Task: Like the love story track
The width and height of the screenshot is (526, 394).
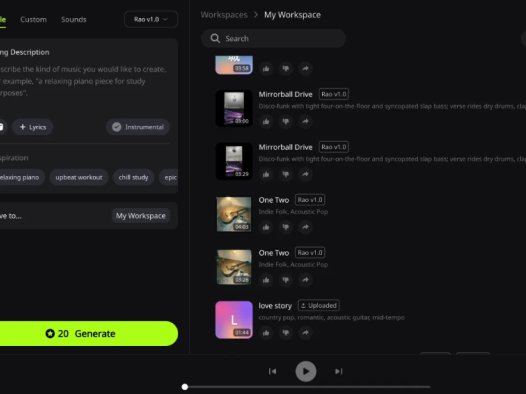Action: 266,333
